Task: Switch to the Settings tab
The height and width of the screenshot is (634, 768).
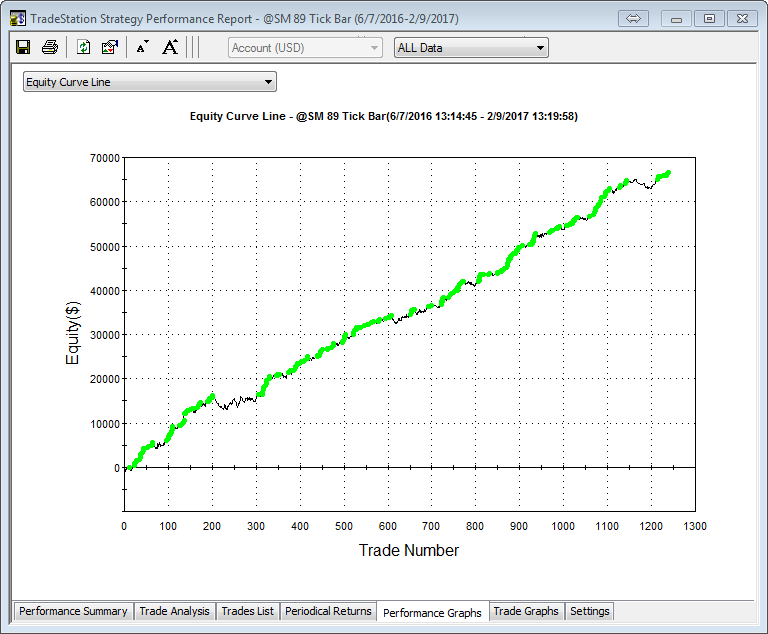Action: coord(589,611)
